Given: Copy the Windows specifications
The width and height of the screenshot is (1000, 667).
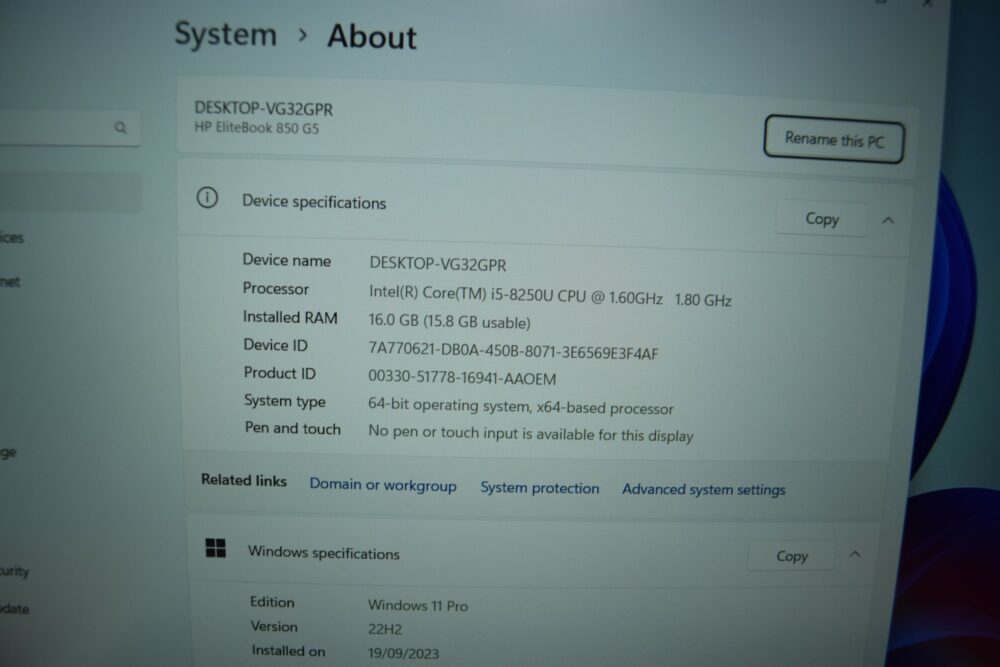Looking at the screenshot, I should (x=791, y=556).
